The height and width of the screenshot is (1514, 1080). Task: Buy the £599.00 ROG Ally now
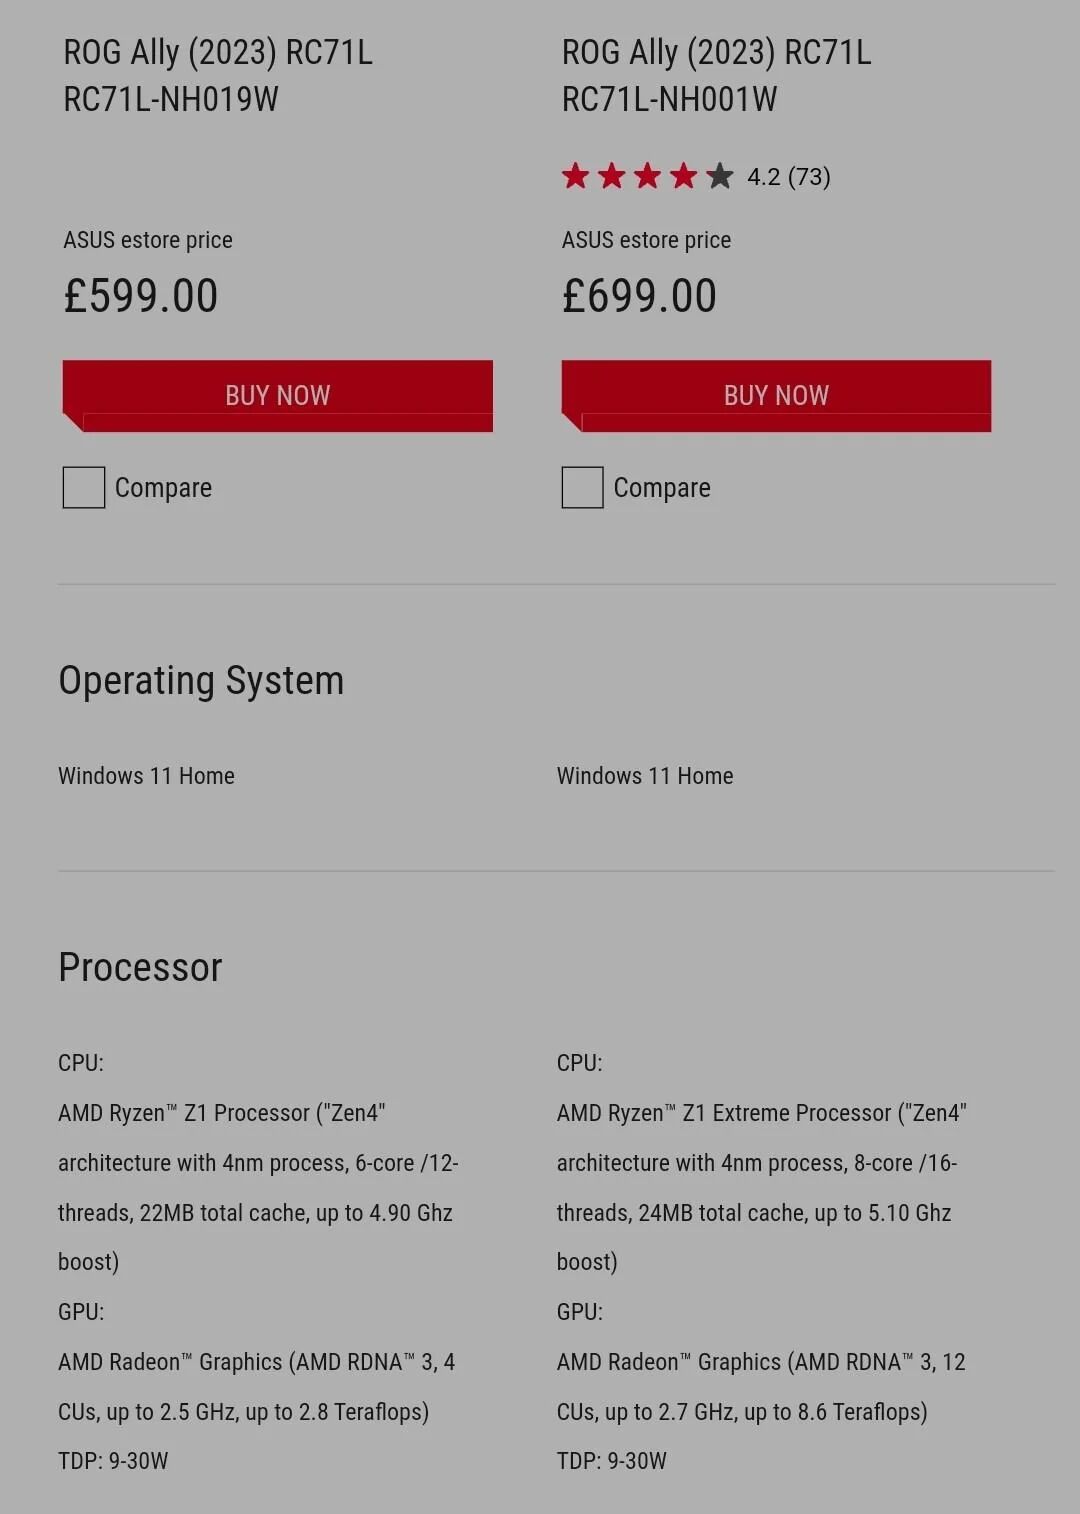[x=277, y=396]
